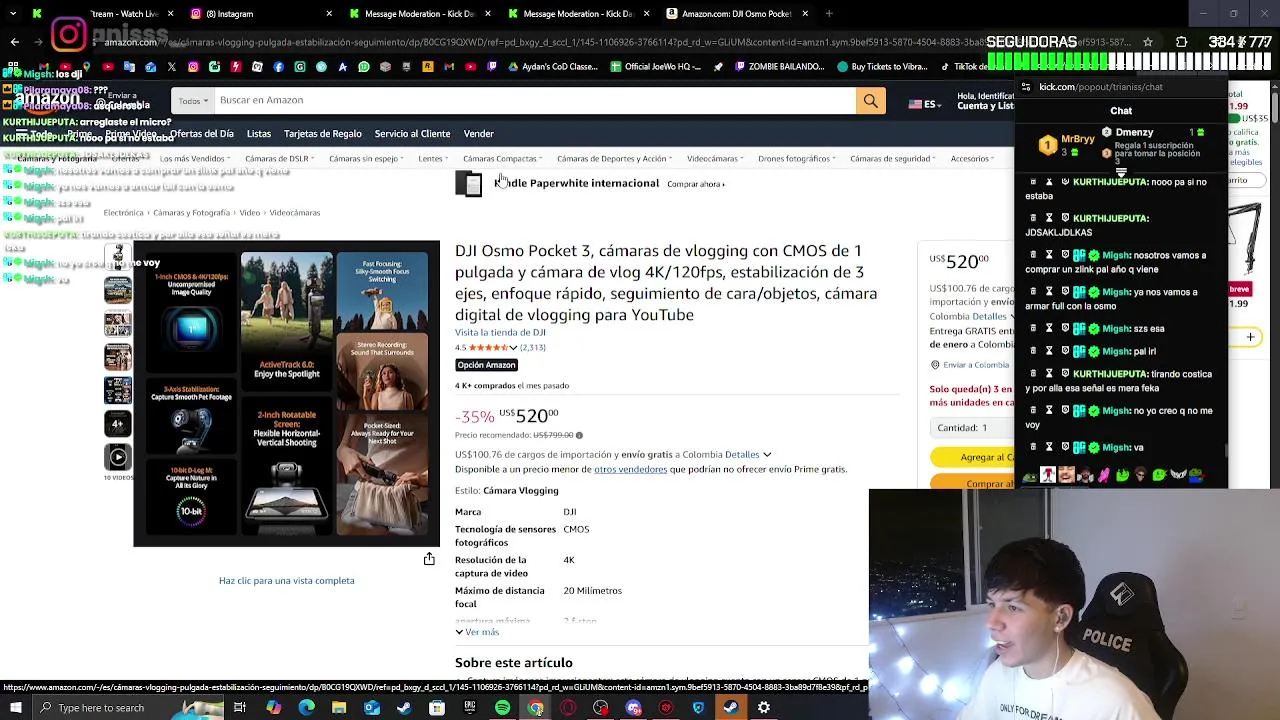Ban Migsh via shield on 'va' message
This screenshot has width=1280, height=720.
[x=1065, y=447]
